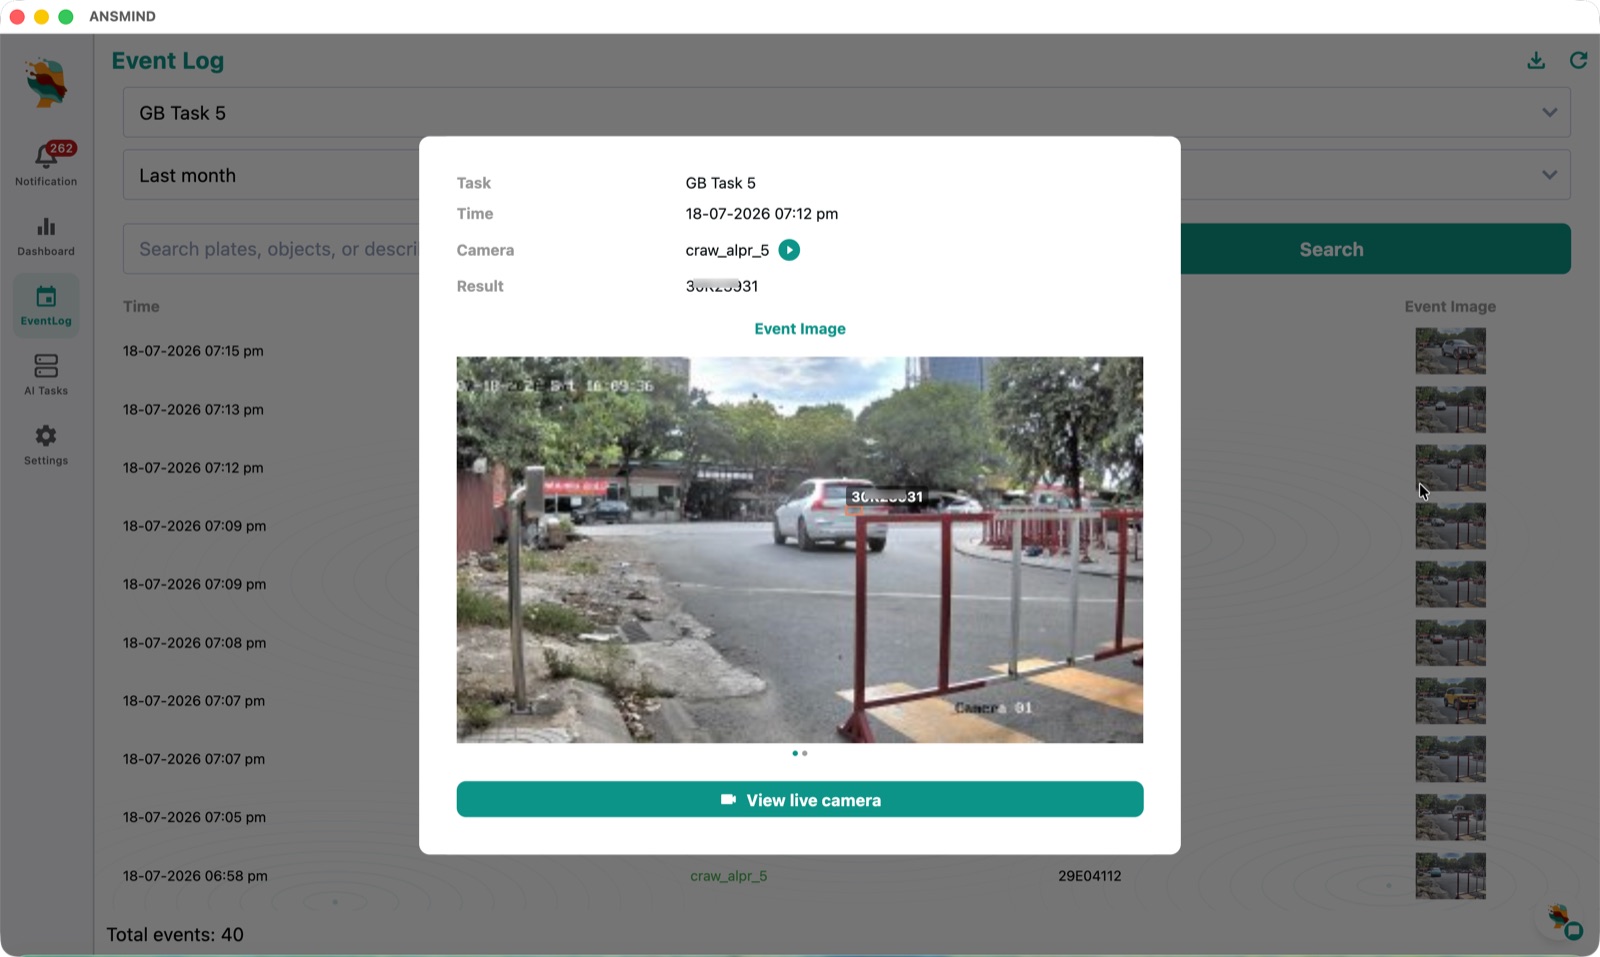The width and height of the screenshot is (1600, 957).
Task: Select the EventLog sidebar item
Action: [x=46, y=305]
